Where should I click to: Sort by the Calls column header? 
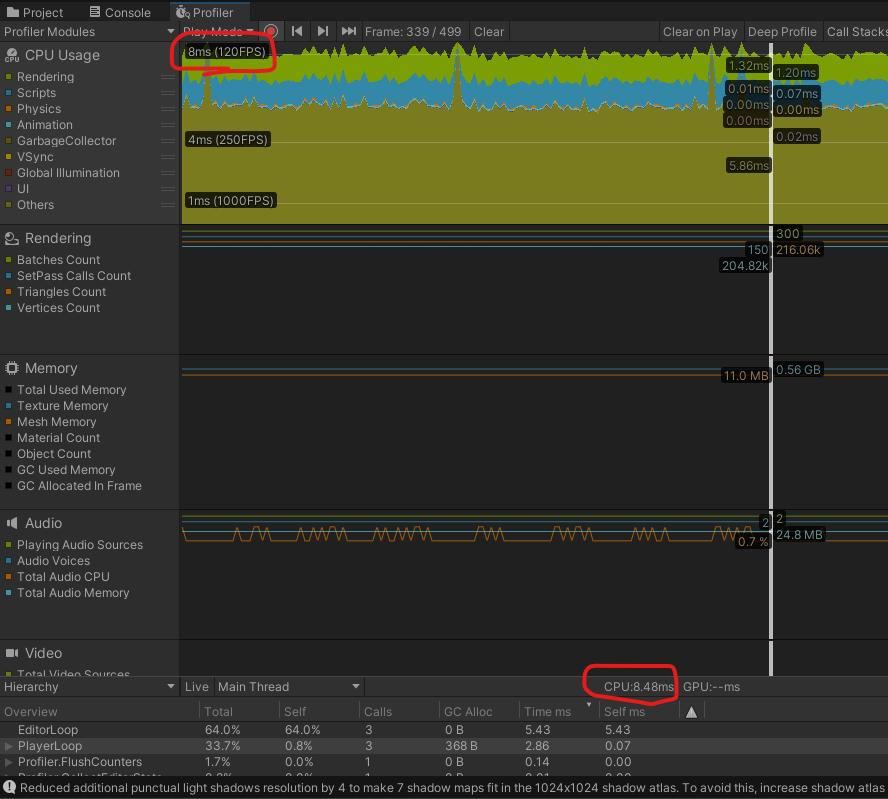[x=399, y=712]
